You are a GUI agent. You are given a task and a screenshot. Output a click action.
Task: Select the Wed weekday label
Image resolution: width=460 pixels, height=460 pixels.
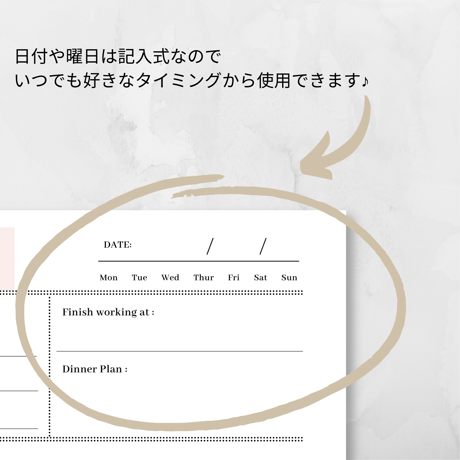170,277
